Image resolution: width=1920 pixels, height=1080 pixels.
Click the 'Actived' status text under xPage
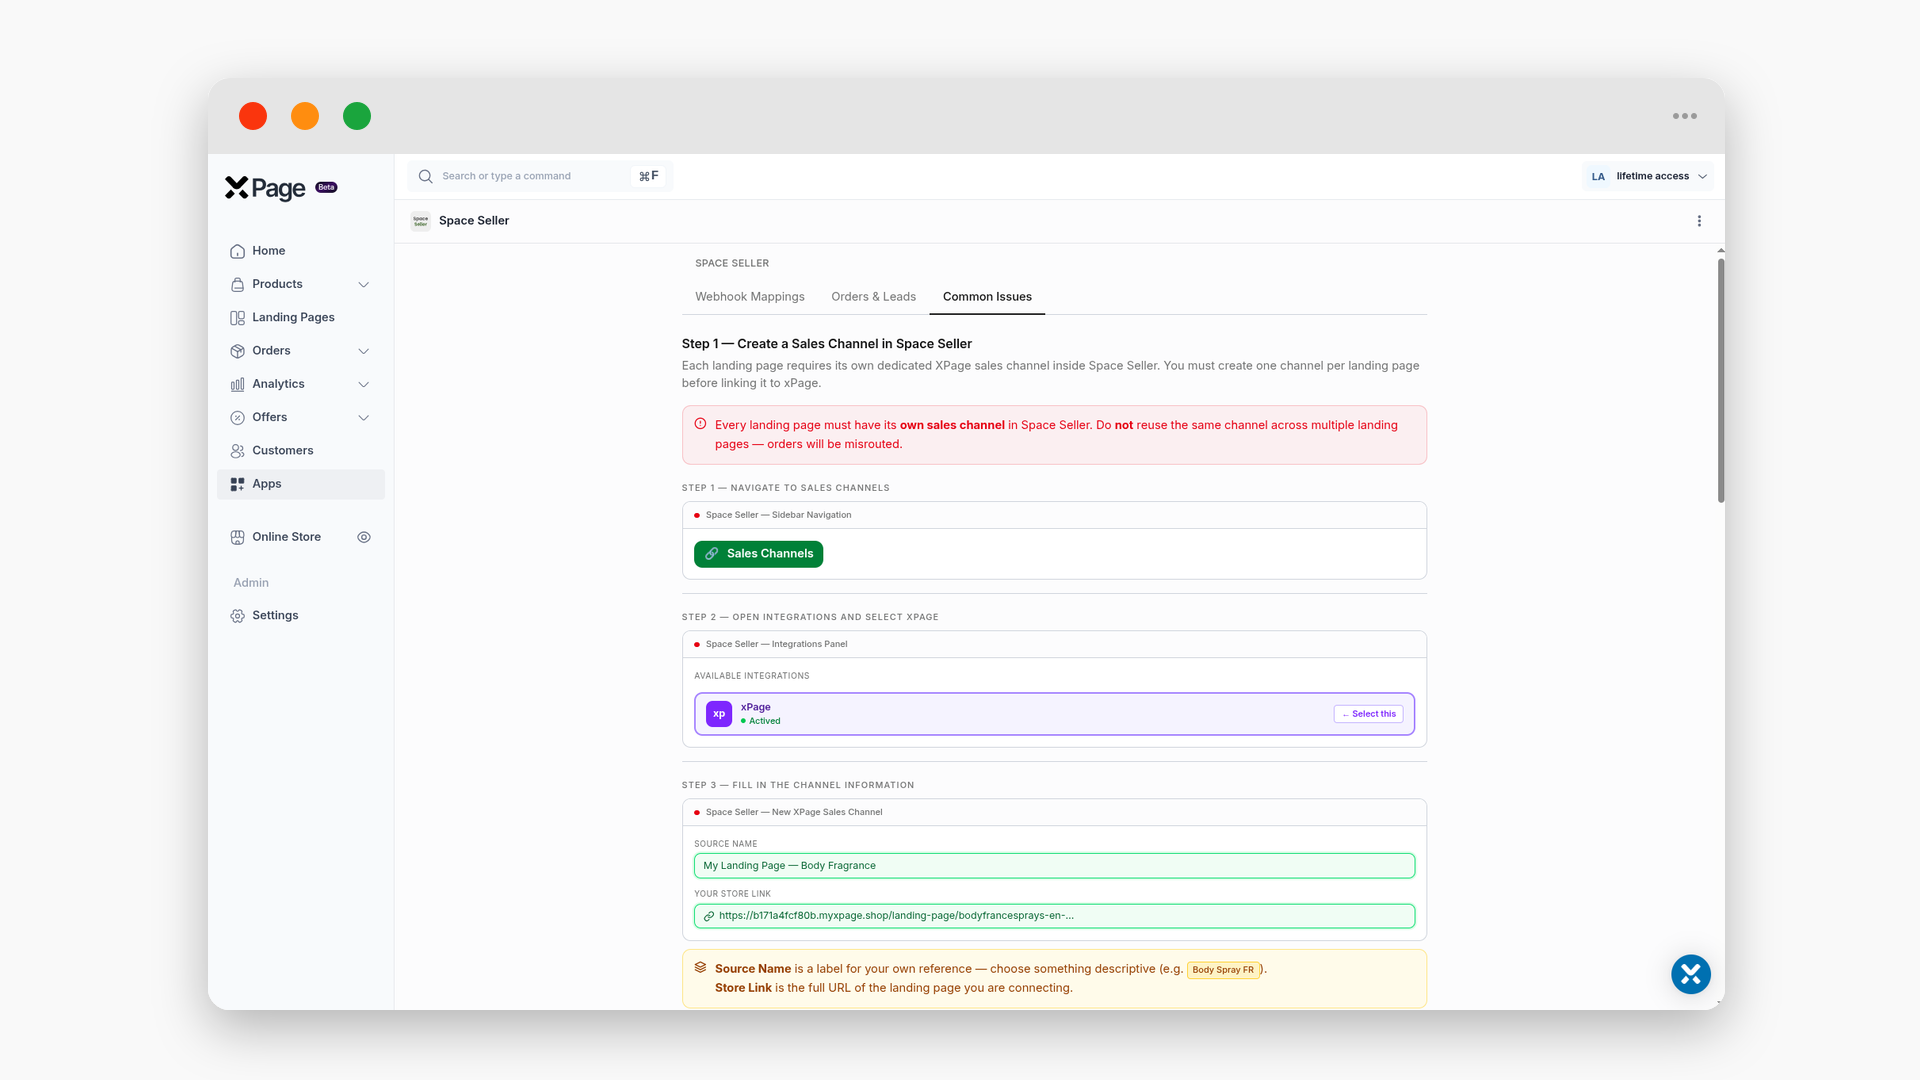[x=764, y=721]
